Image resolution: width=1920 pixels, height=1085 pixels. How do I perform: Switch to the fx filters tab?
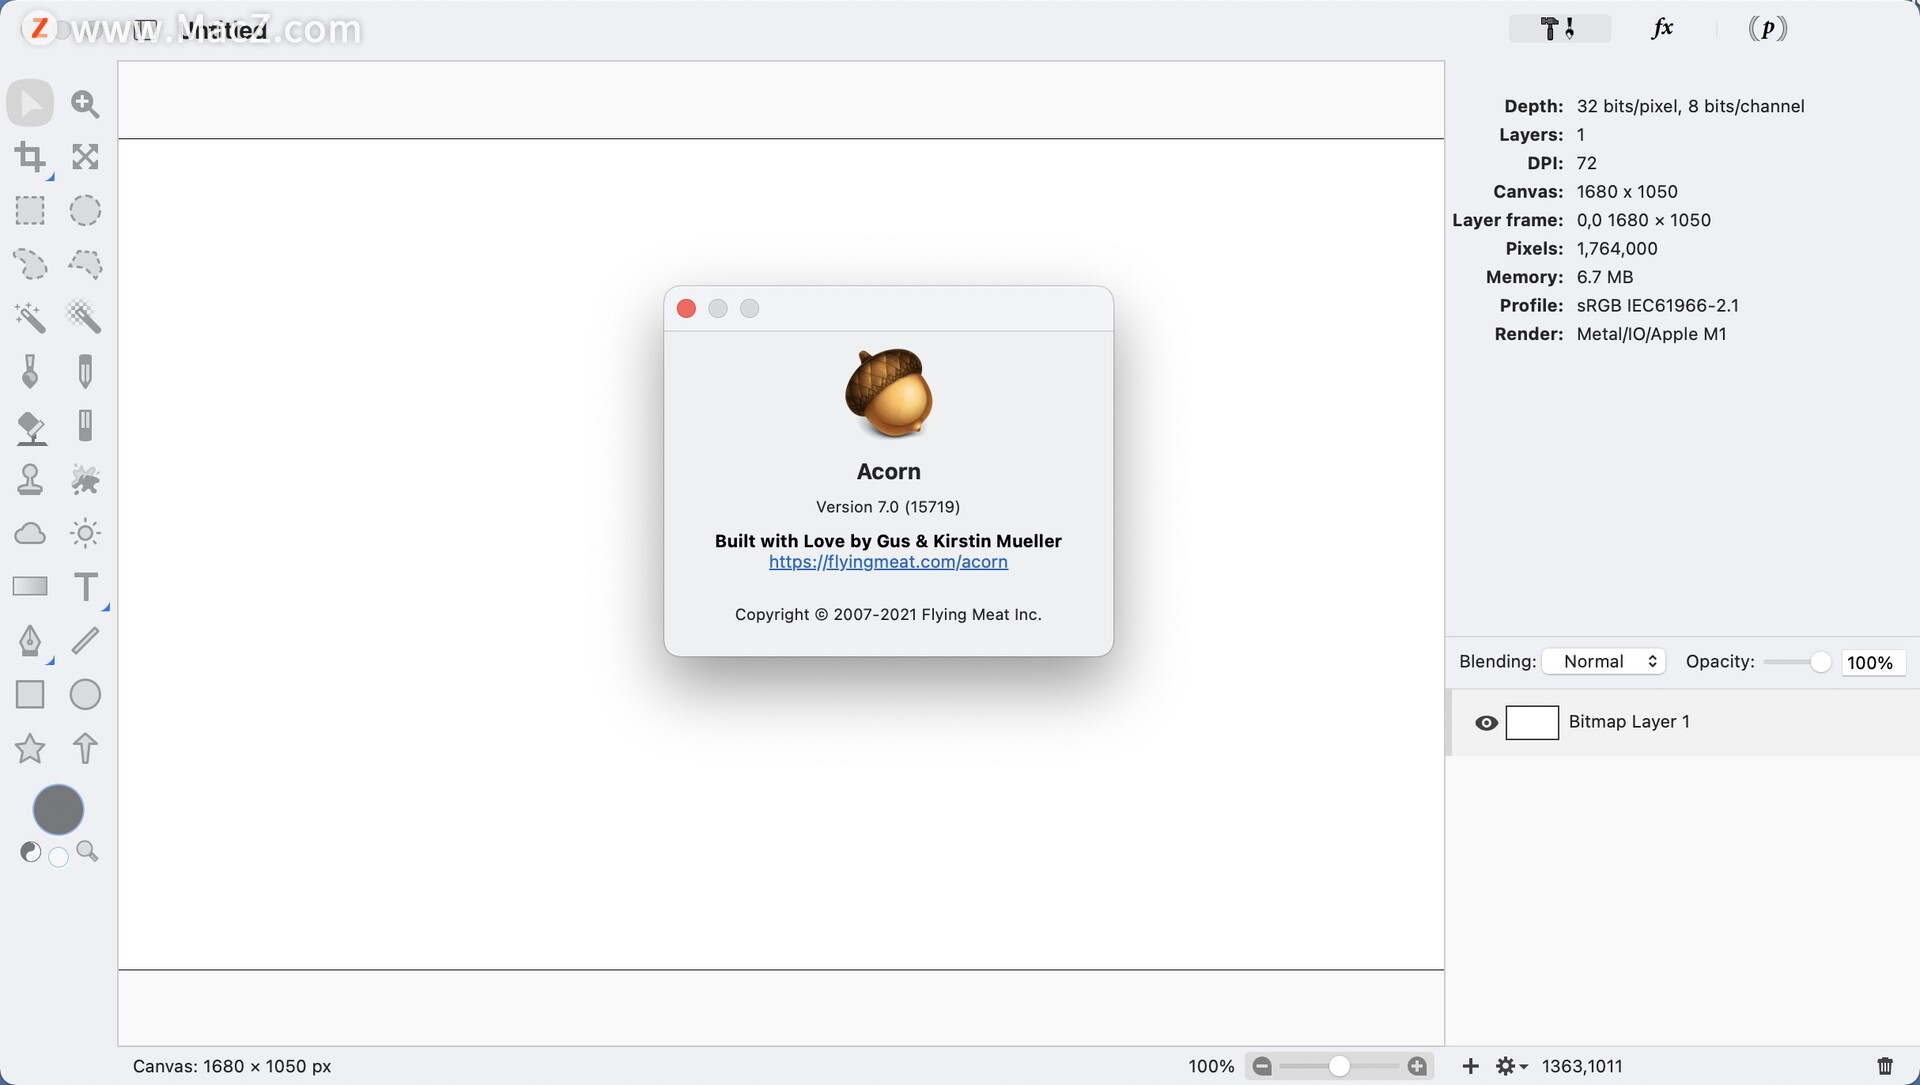(x=1662, y=28)
